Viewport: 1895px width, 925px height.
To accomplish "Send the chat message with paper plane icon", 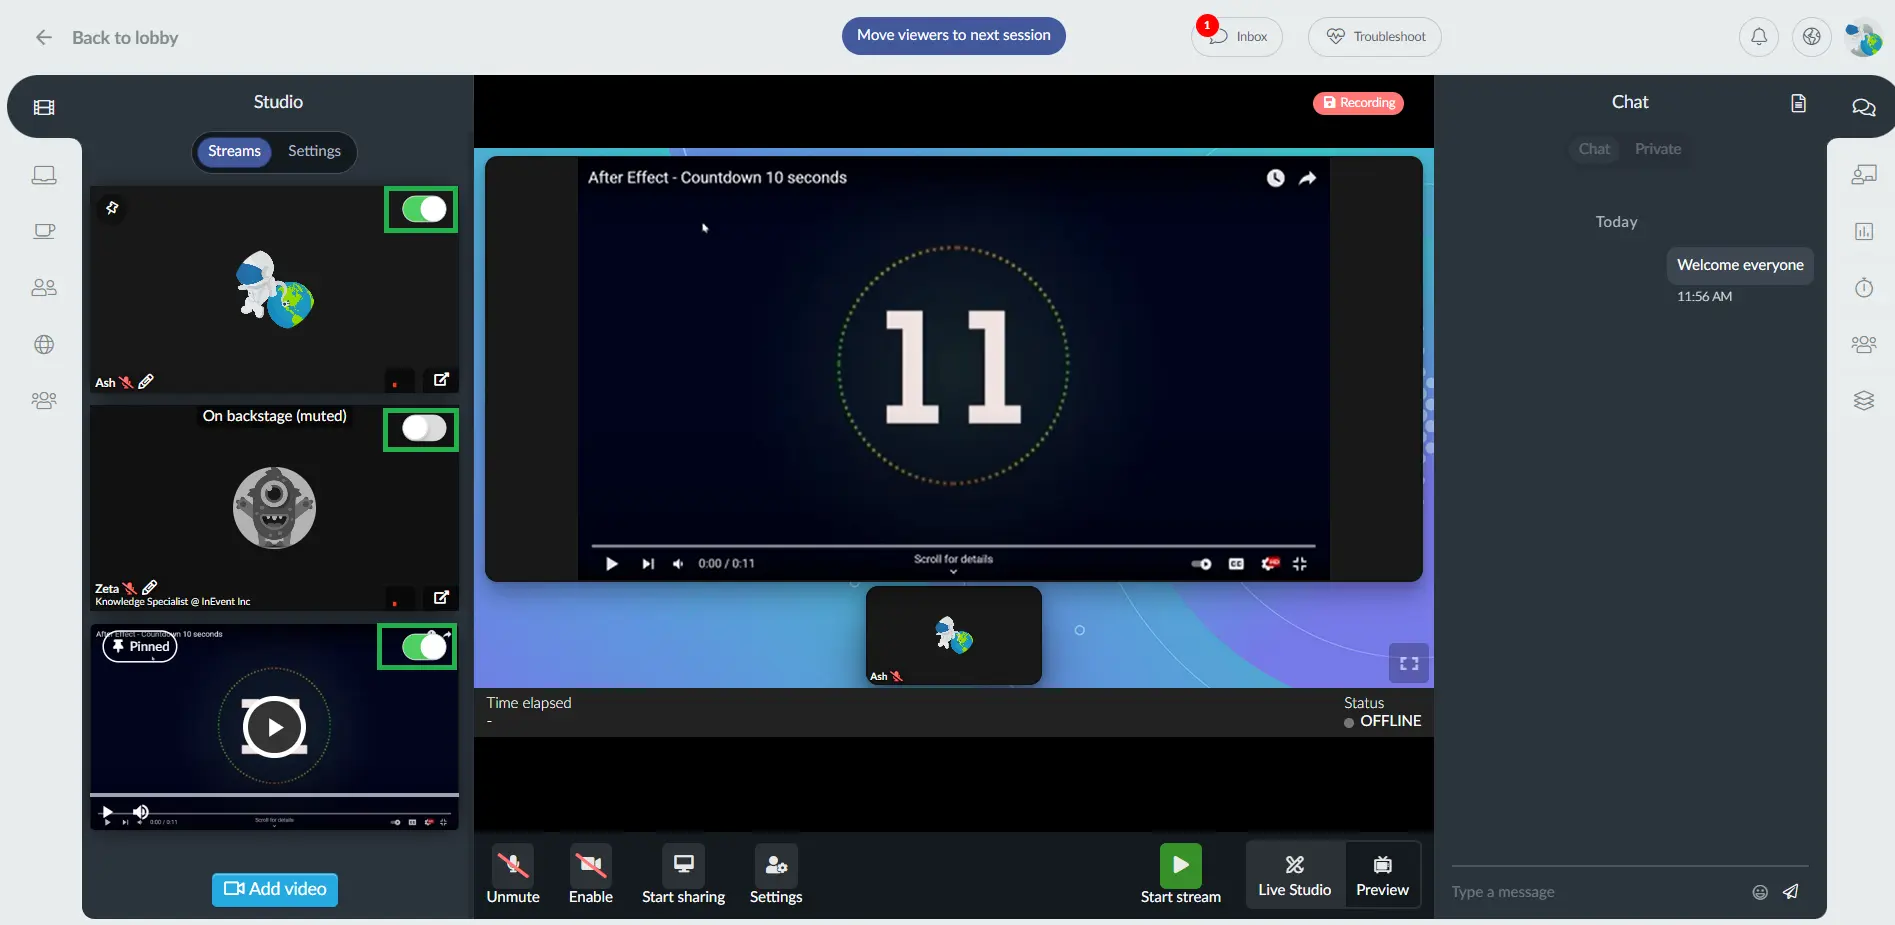I will pos(1791,891).
